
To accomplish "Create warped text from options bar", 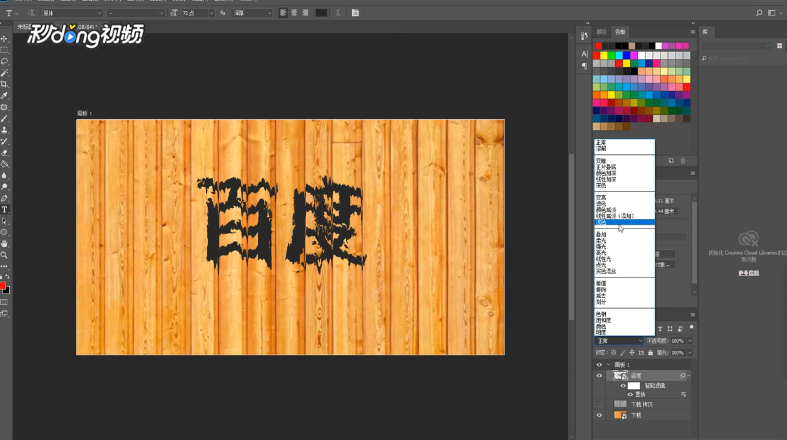I will click(x=338, y=13).
